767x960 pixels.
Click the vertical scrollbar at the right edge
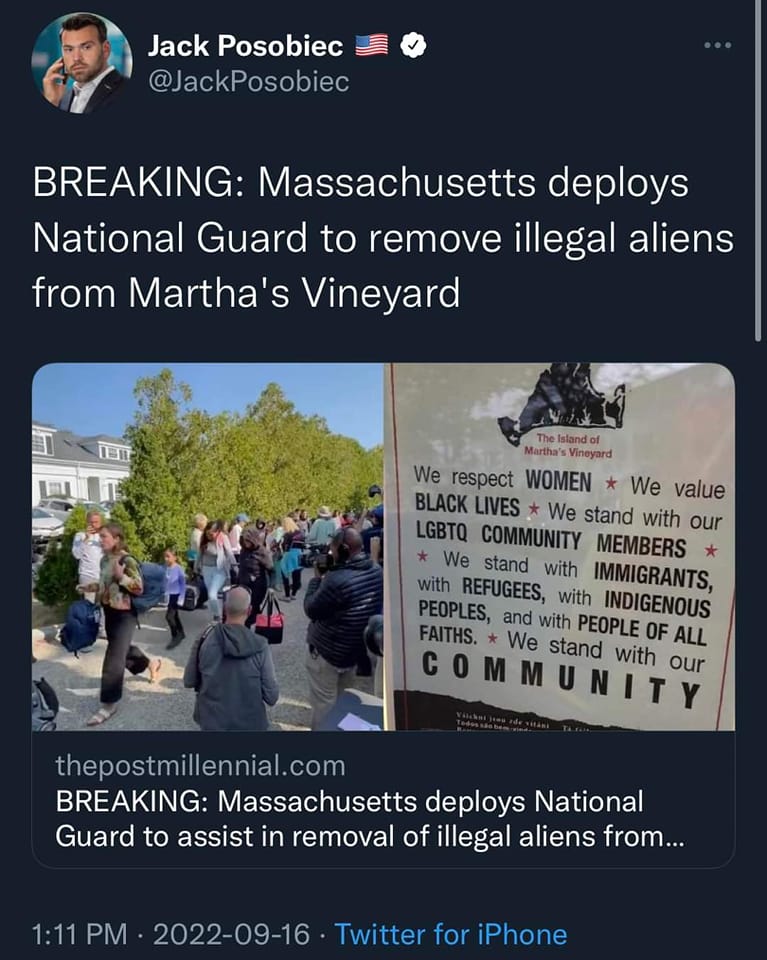click(758, 171)
